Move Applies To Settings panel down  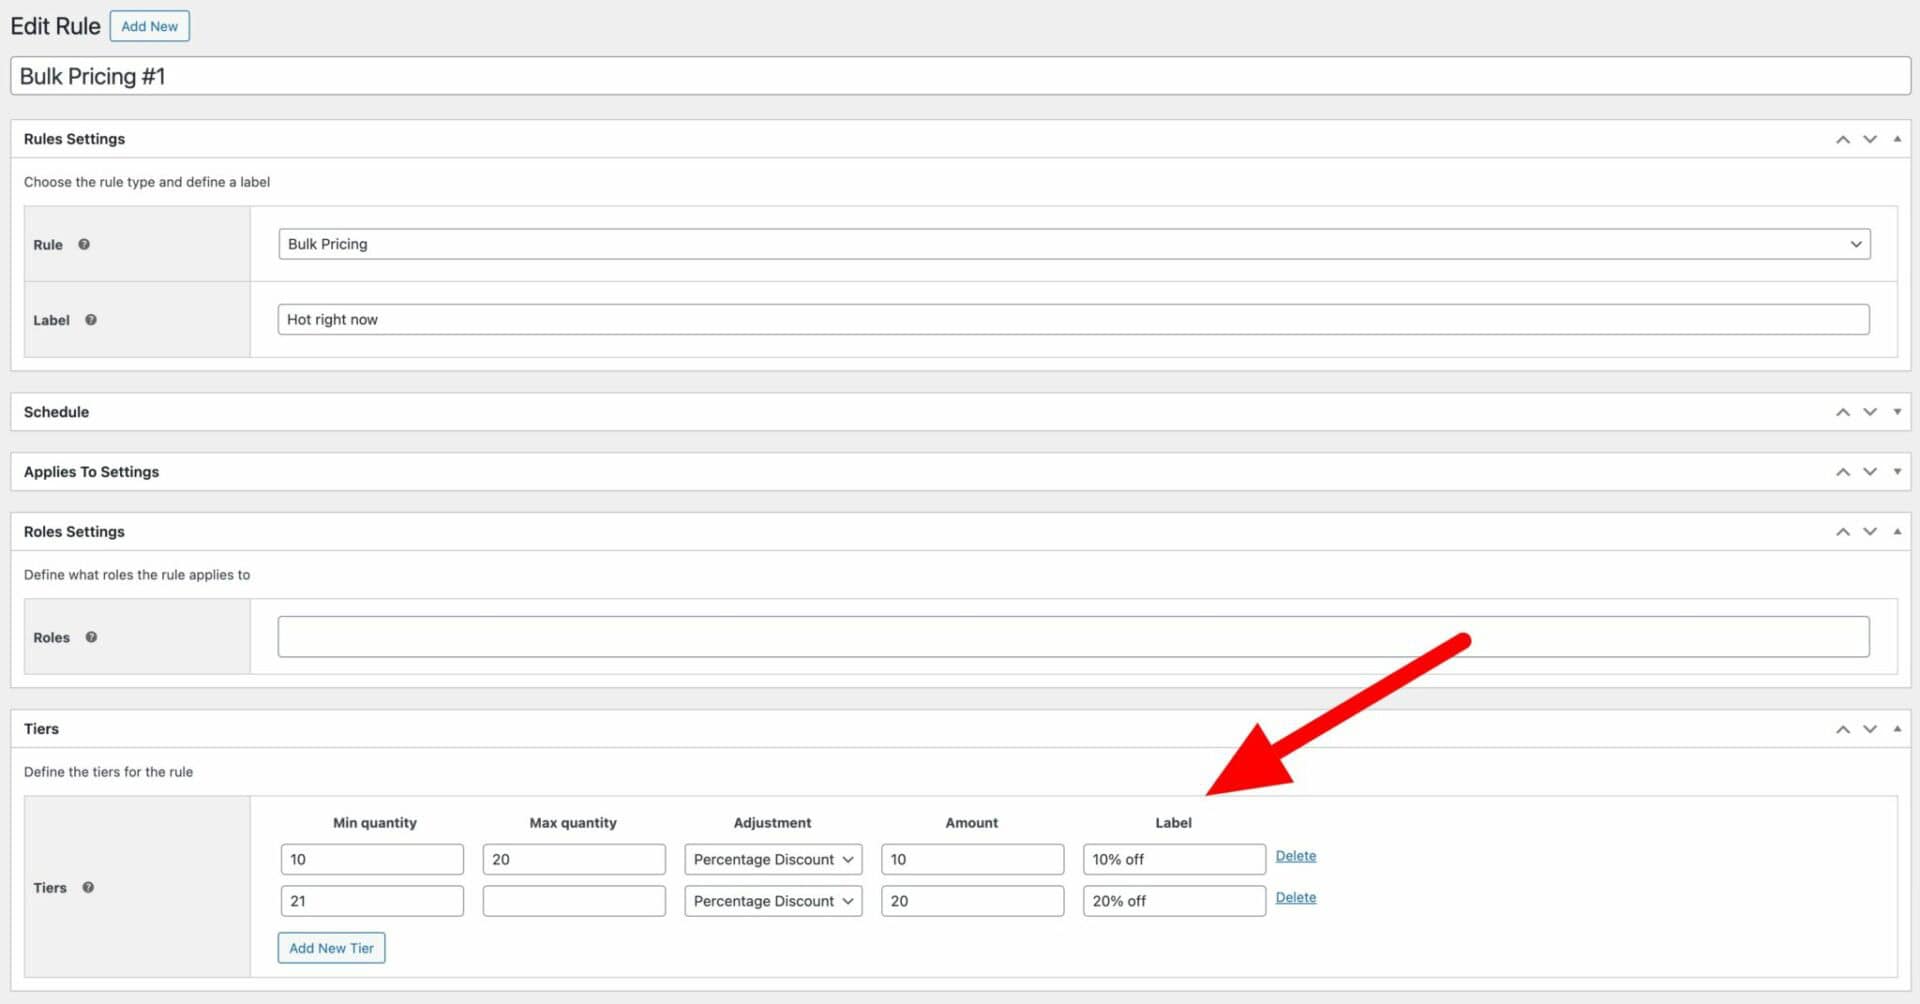click(1869, 472)
